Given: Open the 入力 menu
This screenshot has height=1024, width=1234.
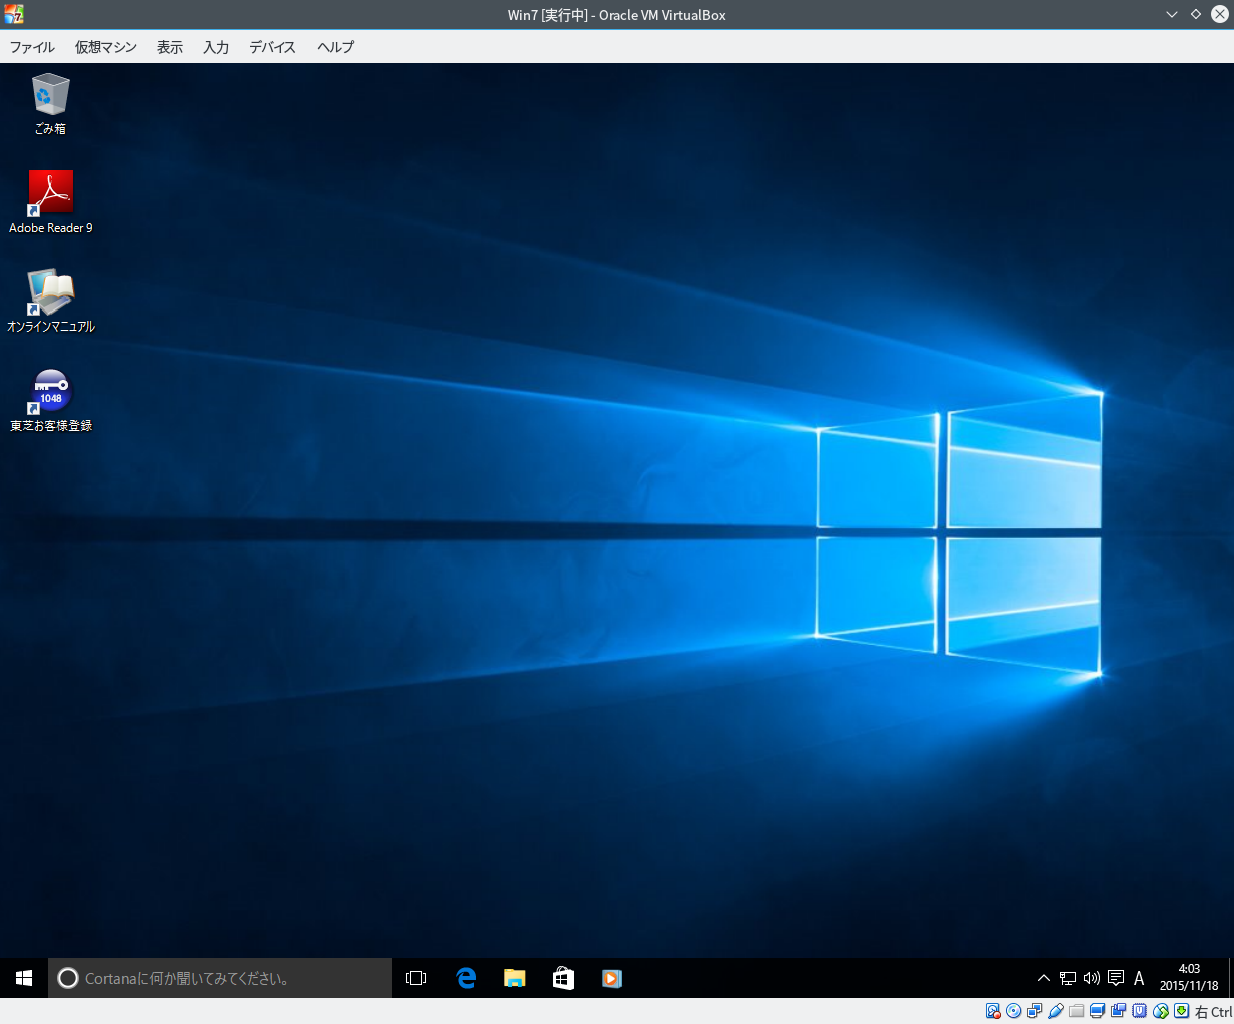Looking at the screenshot, I should tap(216, 47).
